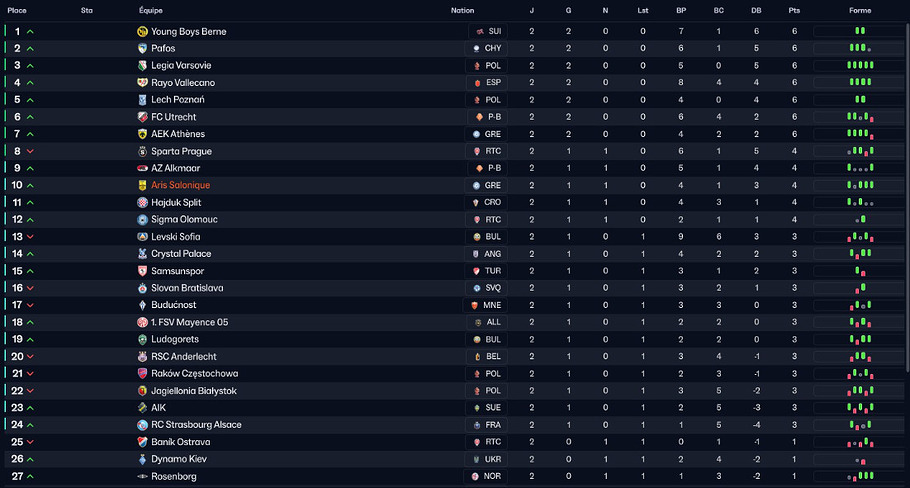This screenshot has width=910, height=488.
Task: Click the Pafos club crest icon
Action: 142,49
